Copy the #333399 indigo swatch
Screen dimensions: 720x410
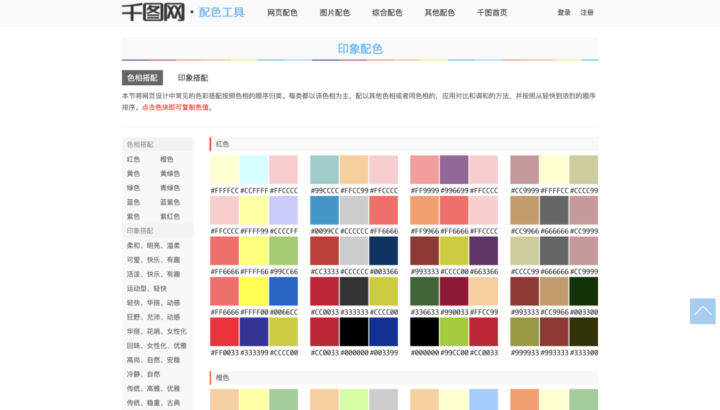[254, 331]
